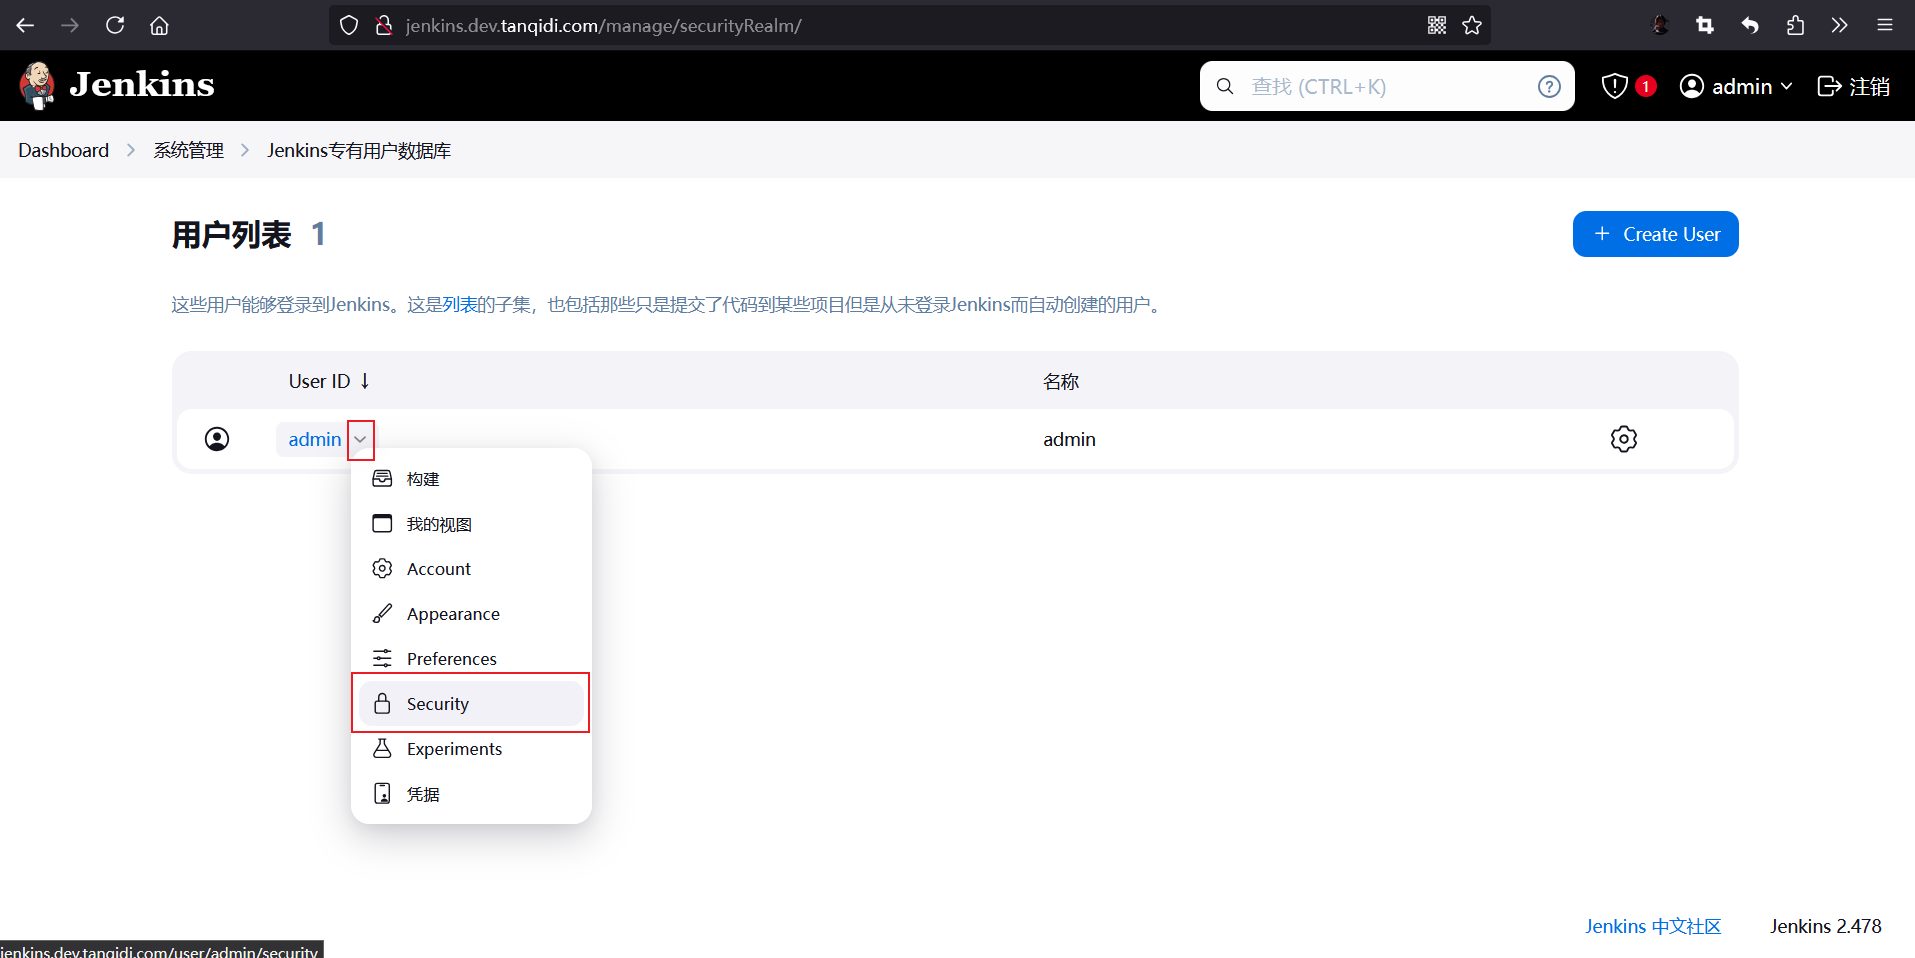Image resolution: width=1915 pixels, height=958 pixels.
Task: Open Security from the context menu
Action: 471,704
